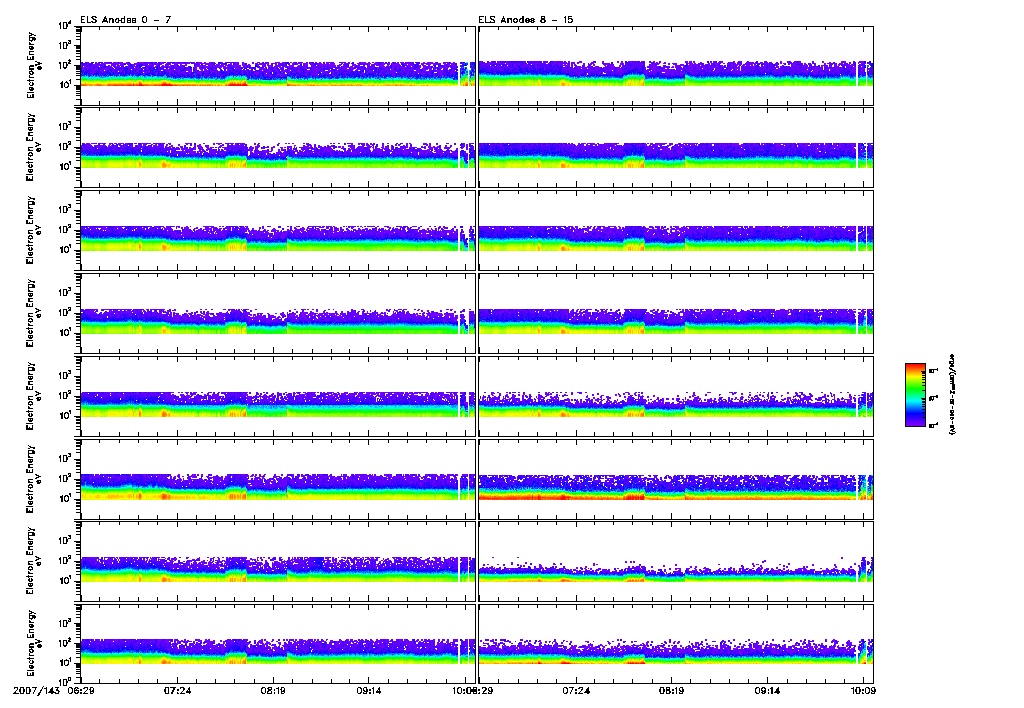Click the rotated units label beside the color bar

point(951,394)
